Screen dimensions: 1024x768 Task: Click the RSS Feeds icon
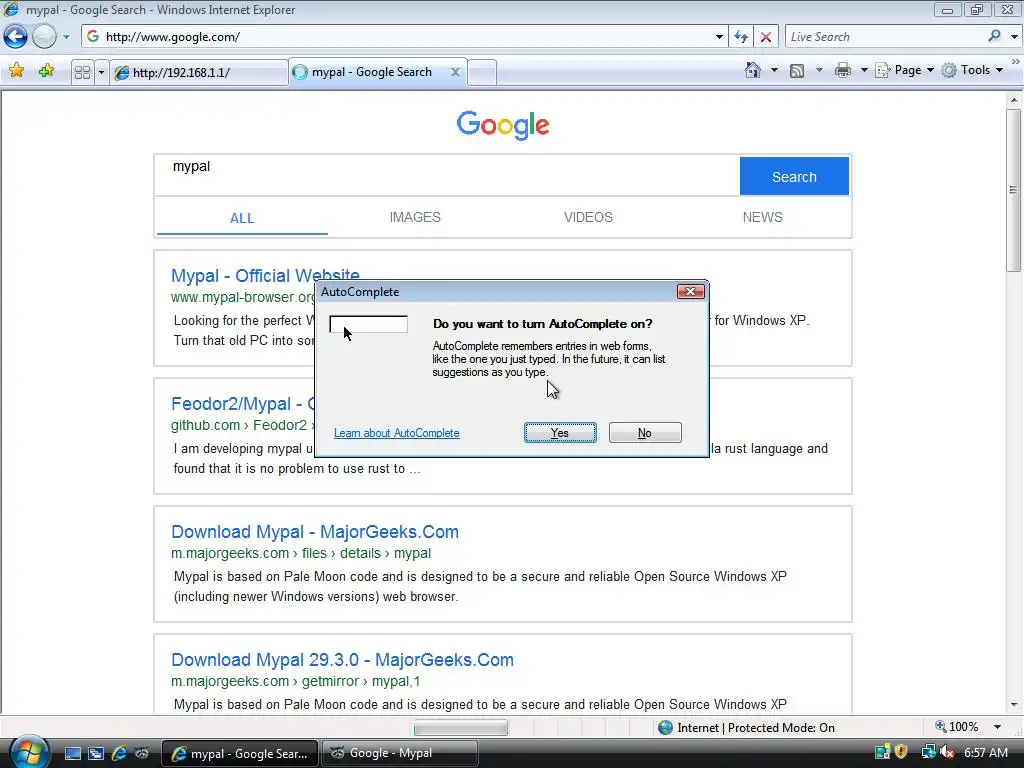[x=797, y=71]
